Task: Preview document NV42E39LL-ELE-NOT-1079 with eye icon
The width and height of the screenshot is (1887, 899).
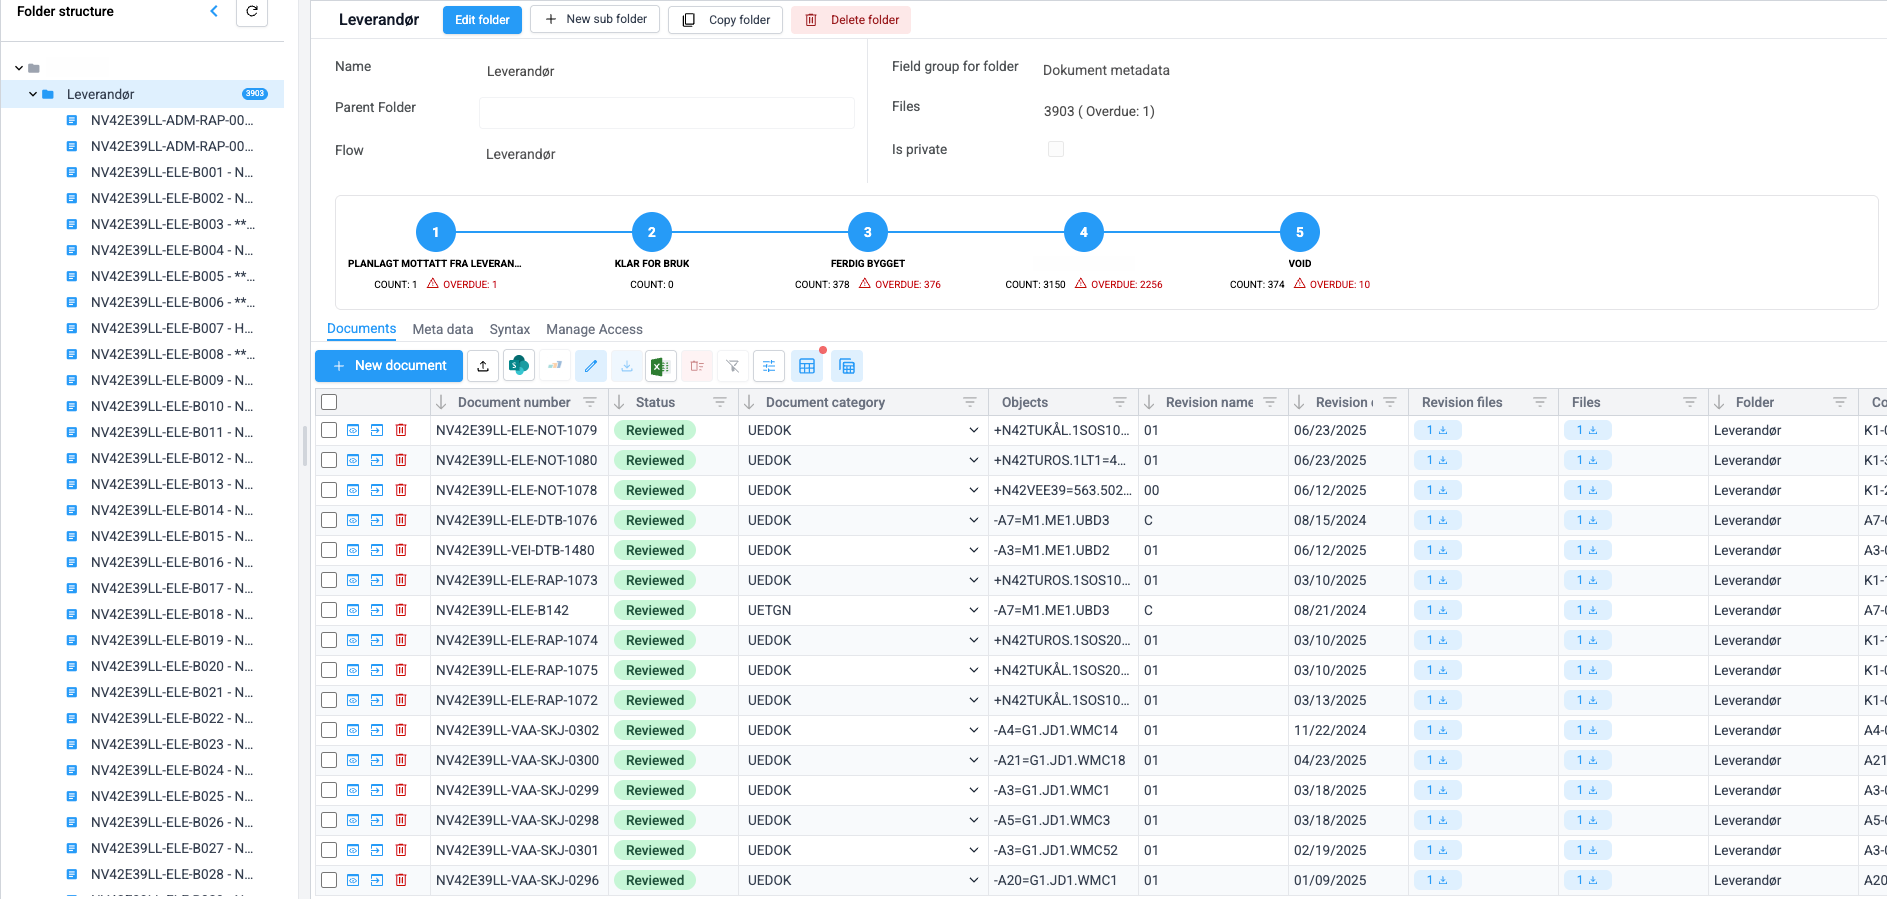Action: tap(353, 430)
